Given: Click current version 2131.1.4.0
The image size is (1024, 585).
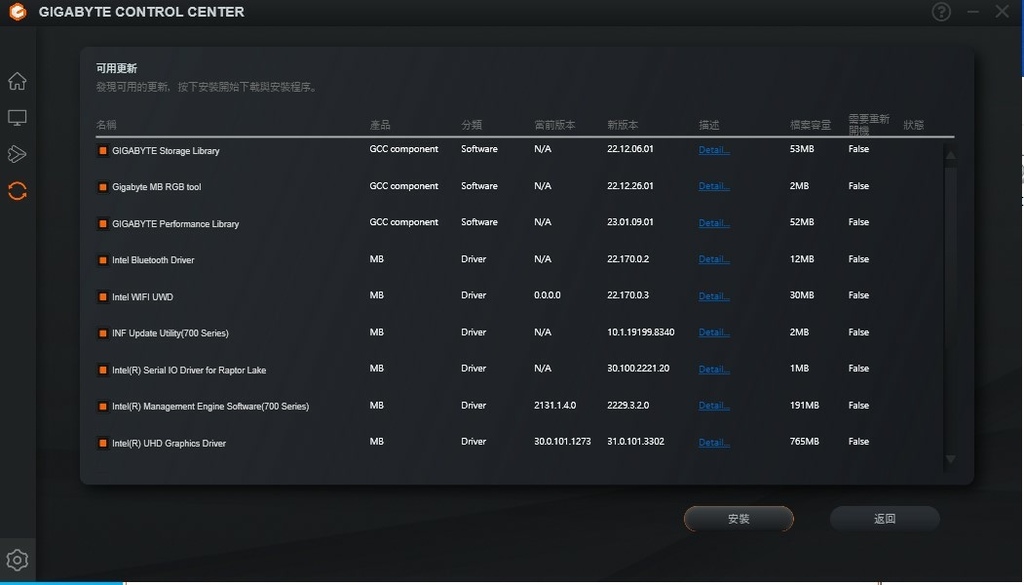Looking at the screenshot, I should [555, 405].
